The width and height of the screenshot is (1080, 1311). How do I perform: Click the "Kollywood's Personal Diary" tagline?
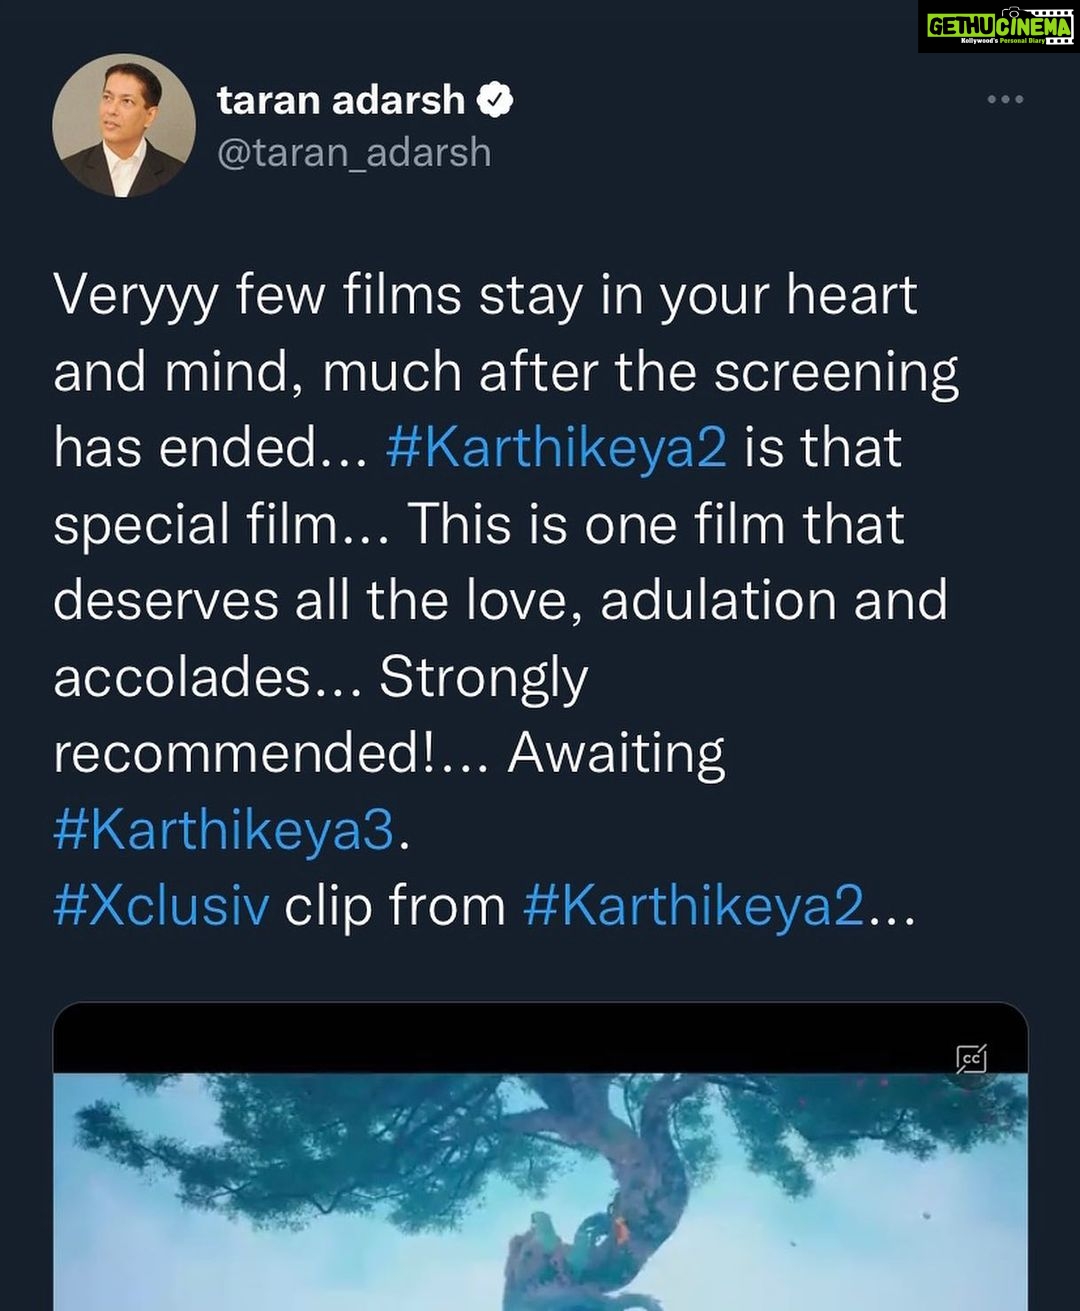tap(1002, 41)
